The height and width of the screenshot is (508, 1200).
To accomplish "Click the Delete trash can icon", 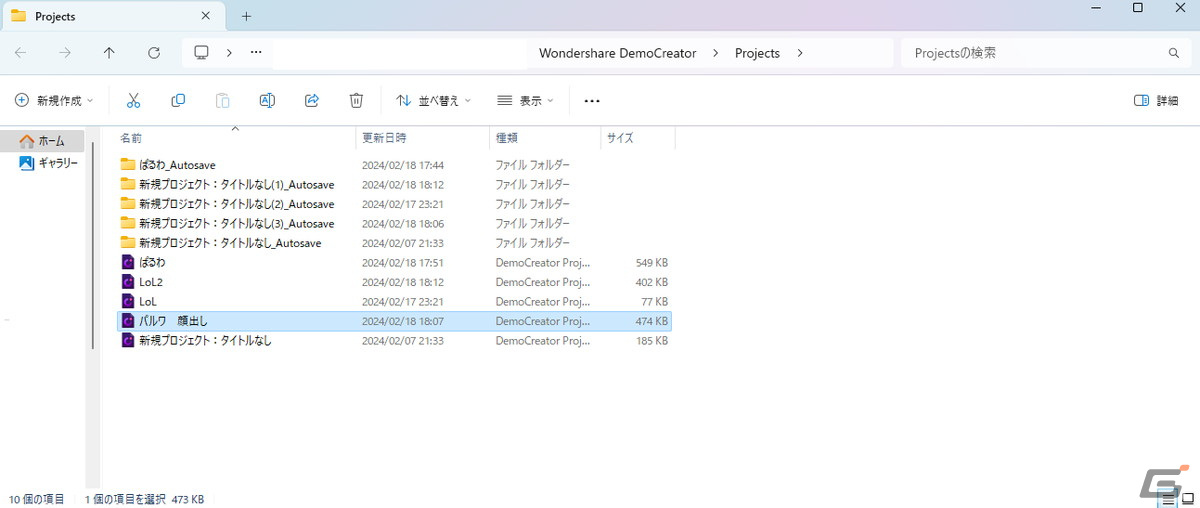I will pos(356,100).
